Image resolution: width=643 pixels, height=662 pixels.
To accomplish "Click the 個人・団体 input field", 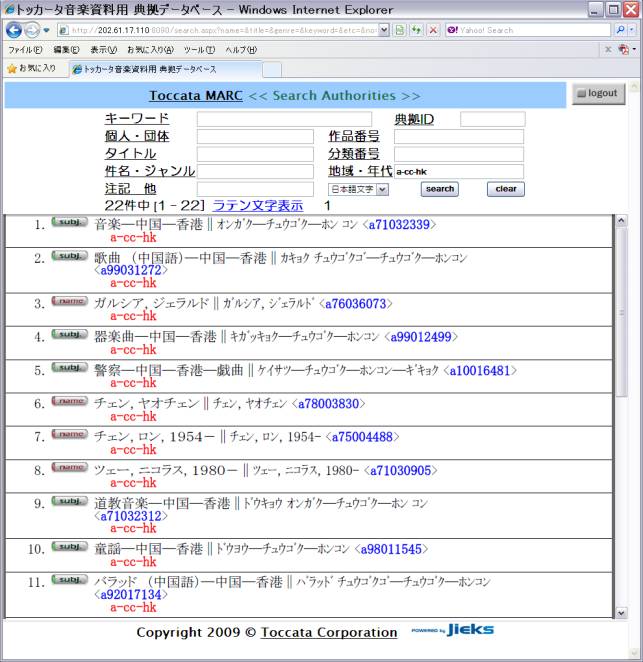I will pos(255,136).
